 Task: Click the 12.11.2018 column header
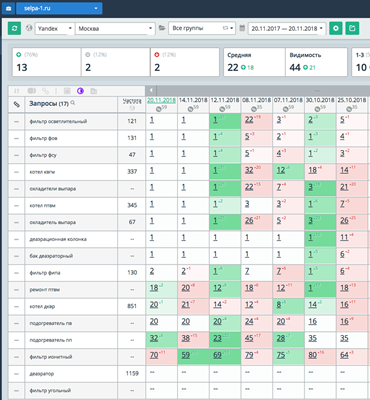click(225, 100)
